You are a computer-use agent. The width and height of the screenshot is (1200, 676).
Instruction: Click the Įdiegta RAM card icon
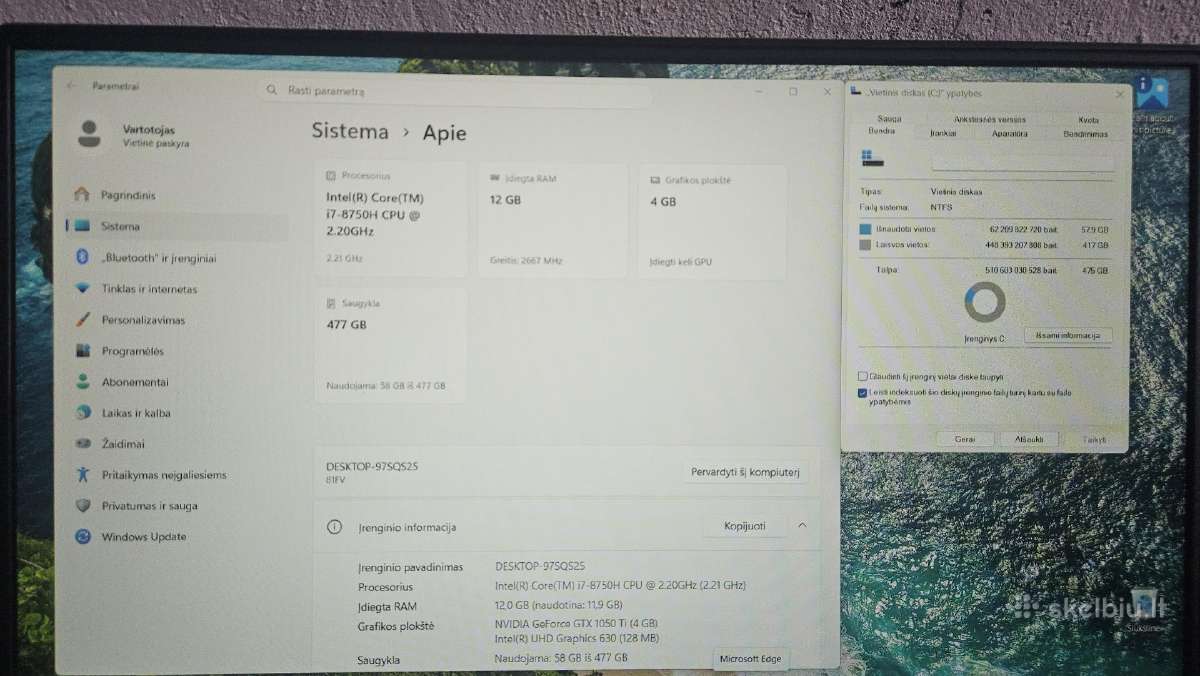[495, 178]
